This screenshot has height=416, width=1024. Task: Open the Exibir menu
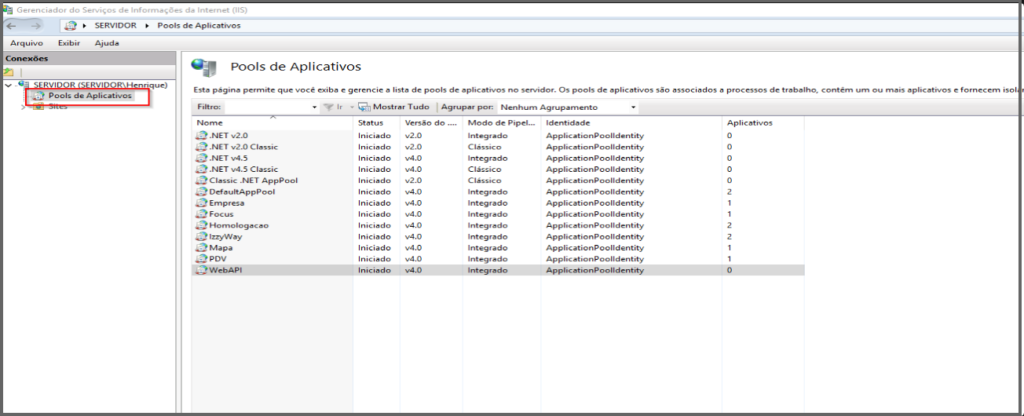pos(69,43)
